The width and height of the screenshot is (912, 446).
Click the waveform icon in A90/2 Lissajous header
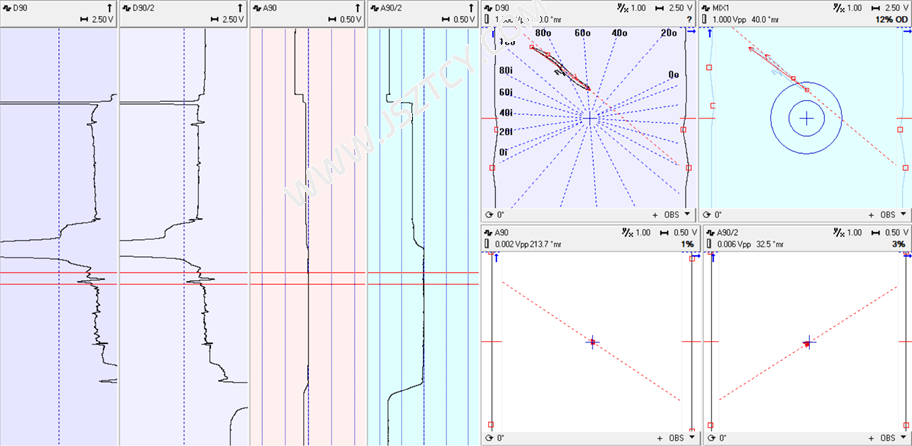709,232
